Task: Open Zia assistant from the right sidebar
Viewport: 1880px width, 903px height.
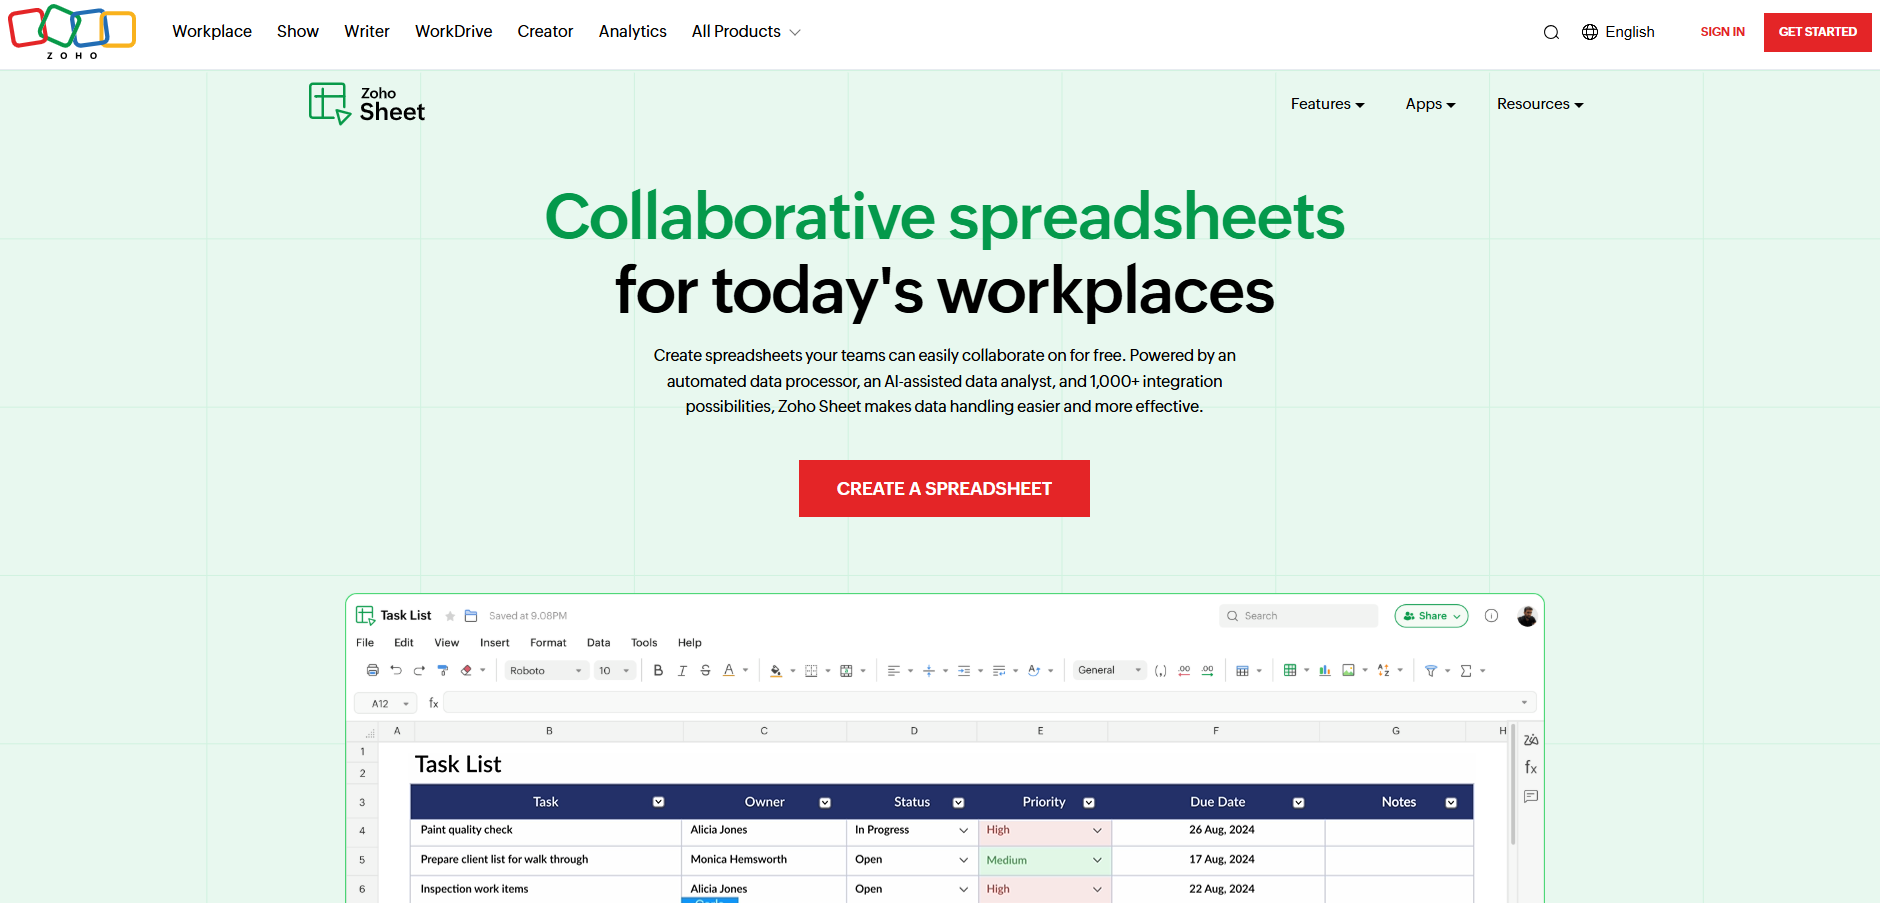Action: [x=1530, y=740]
